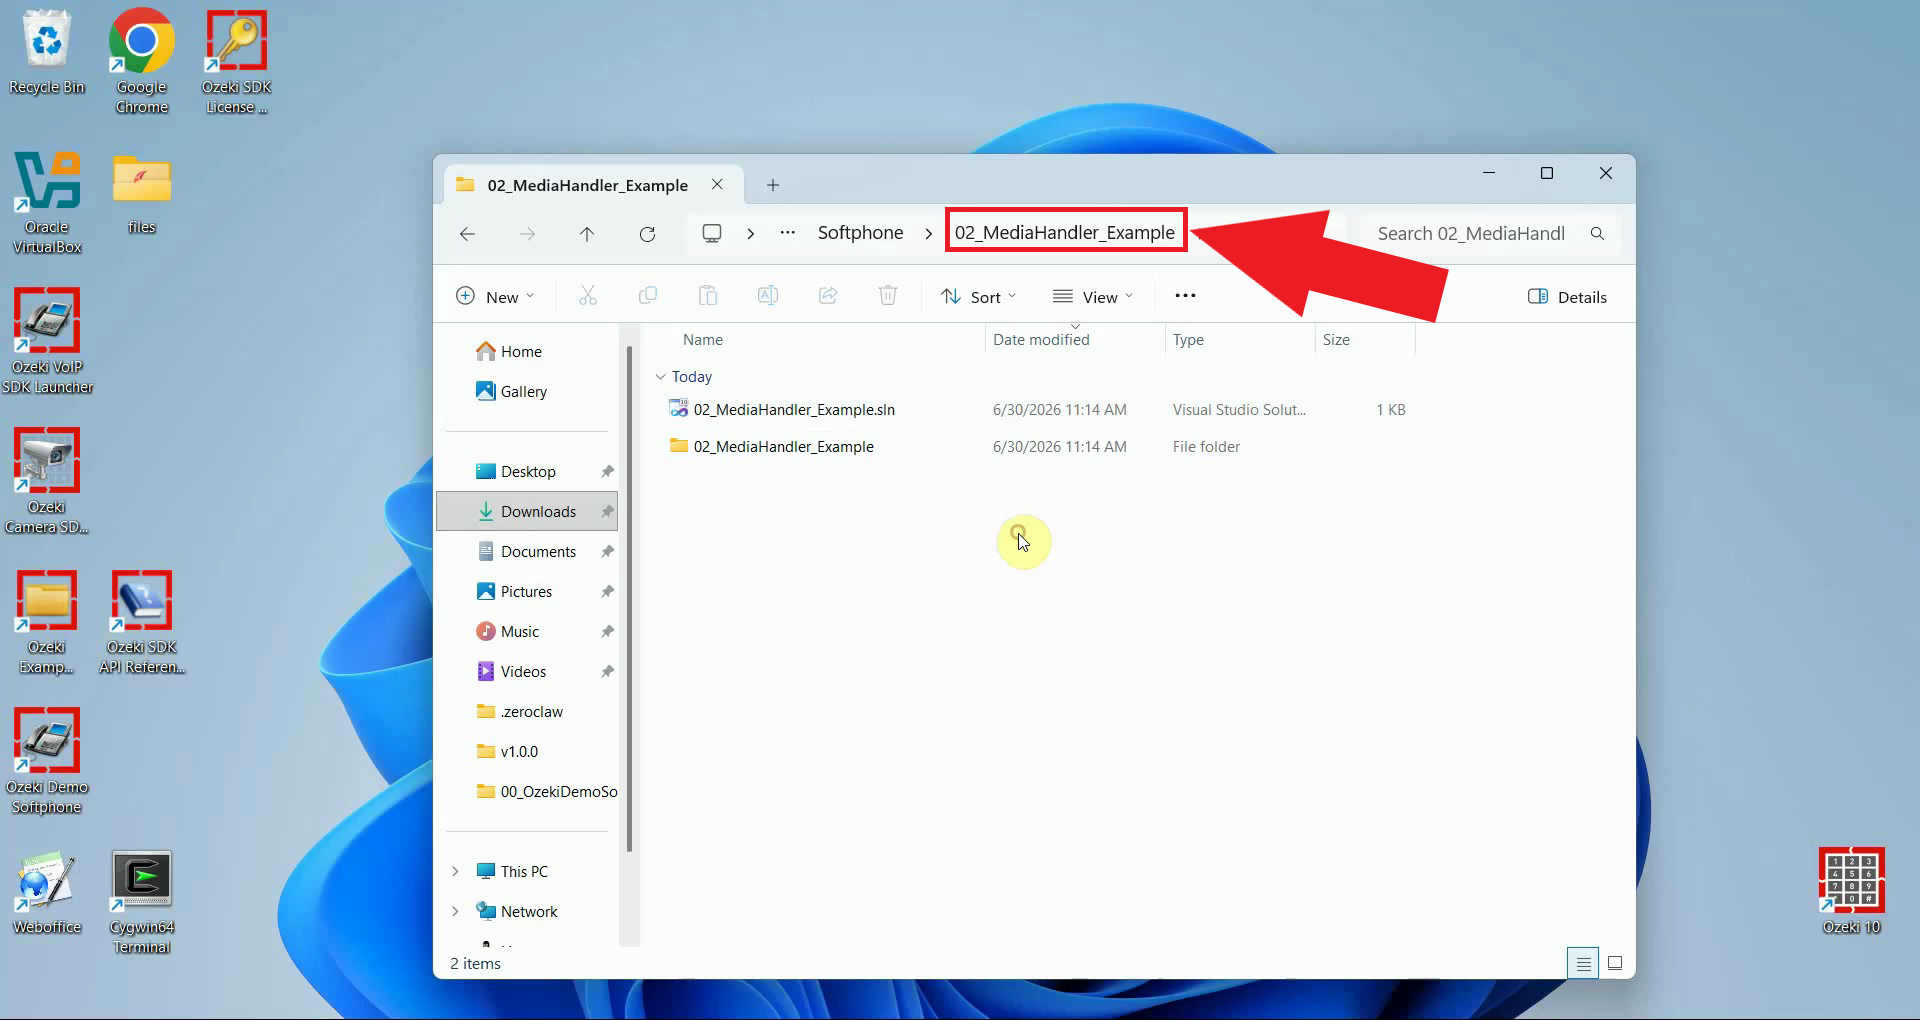This screenshot has height=1020, width=1920.
Task: Open a new Explorer tab
Action: click(x=773, y=185)
